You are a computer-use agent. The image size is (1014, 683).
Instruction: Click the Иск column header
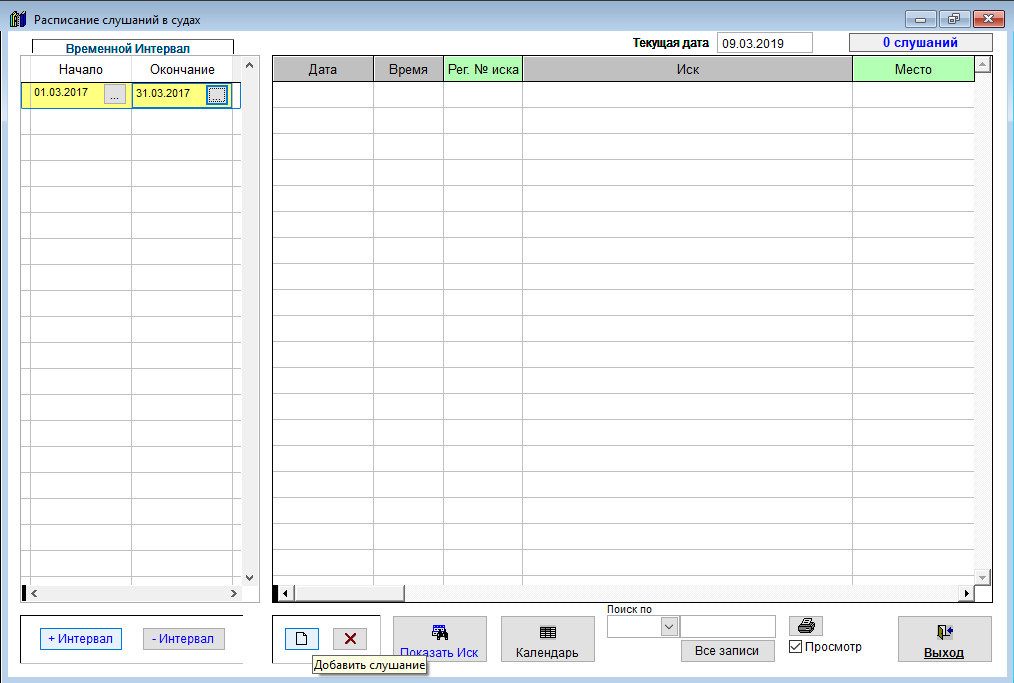687,69
